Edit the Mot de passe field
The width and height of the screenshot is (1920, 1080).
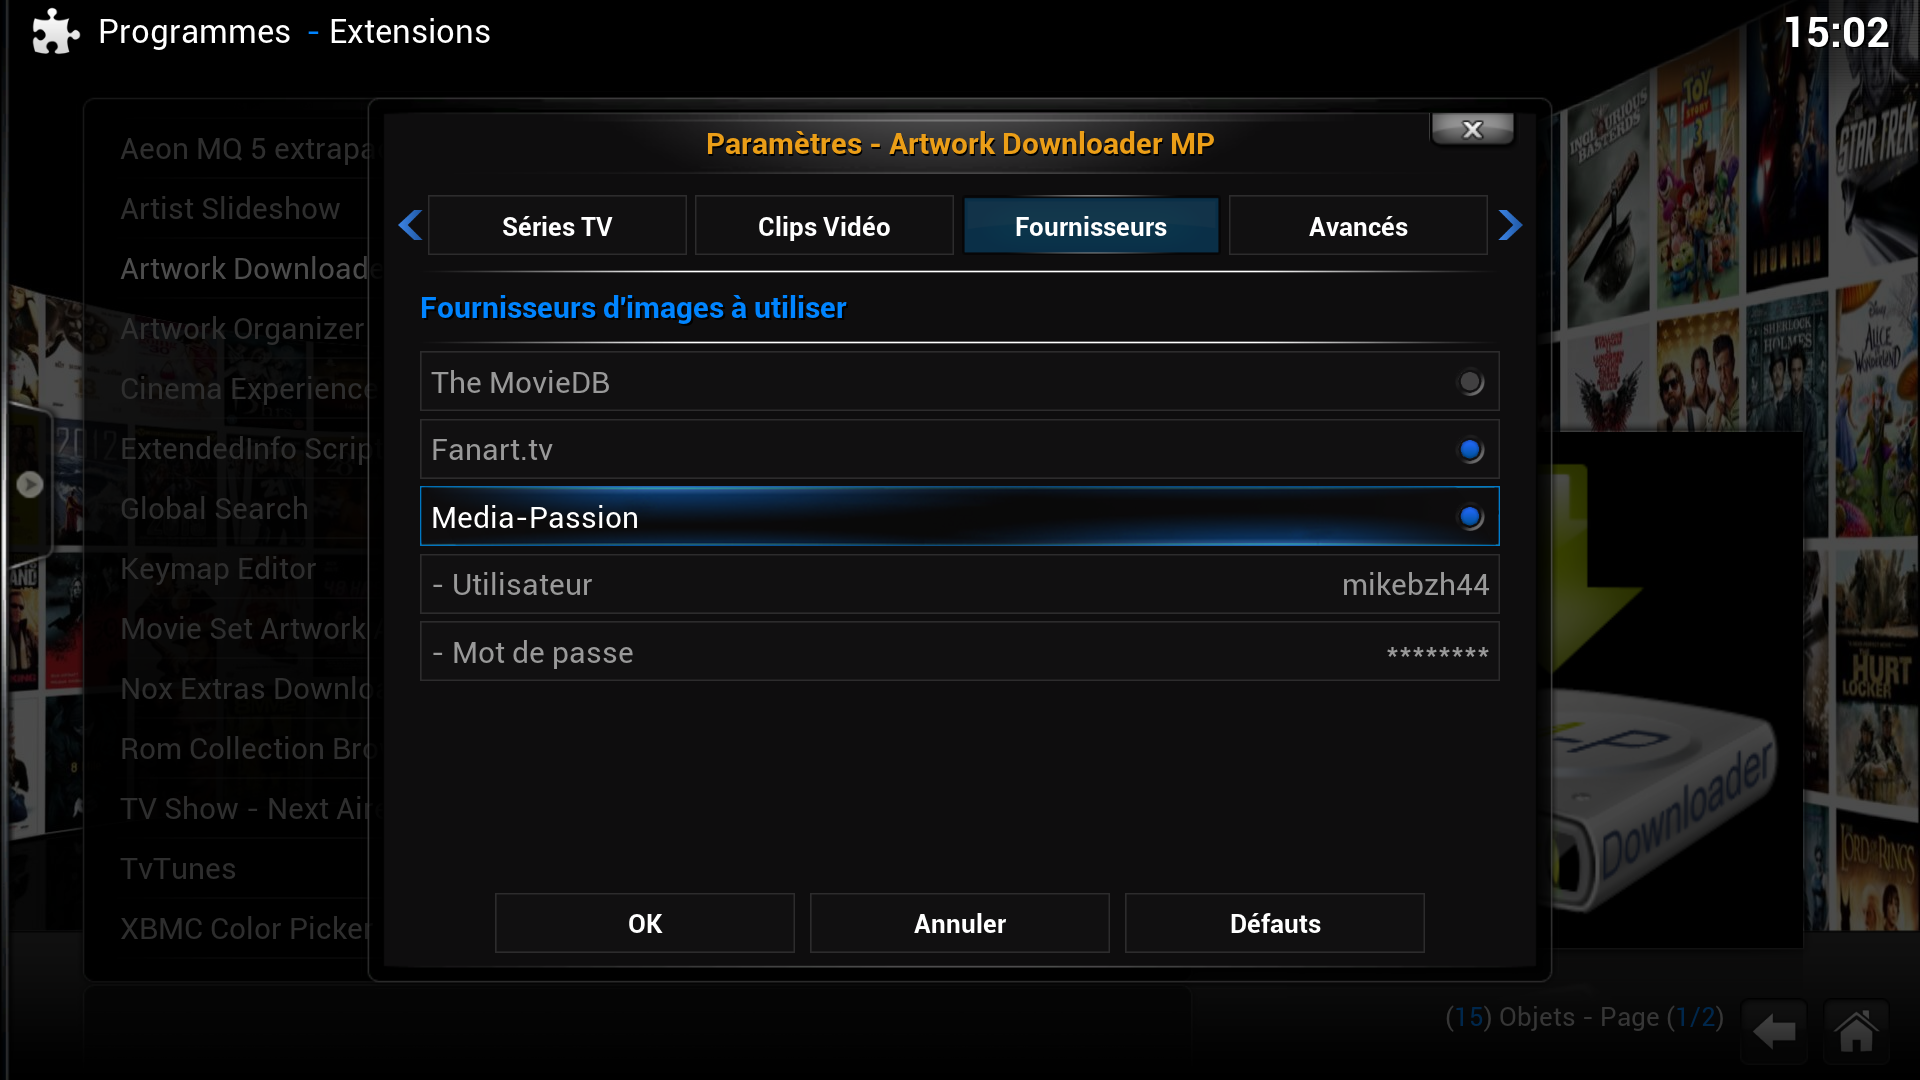click(959, 652)
